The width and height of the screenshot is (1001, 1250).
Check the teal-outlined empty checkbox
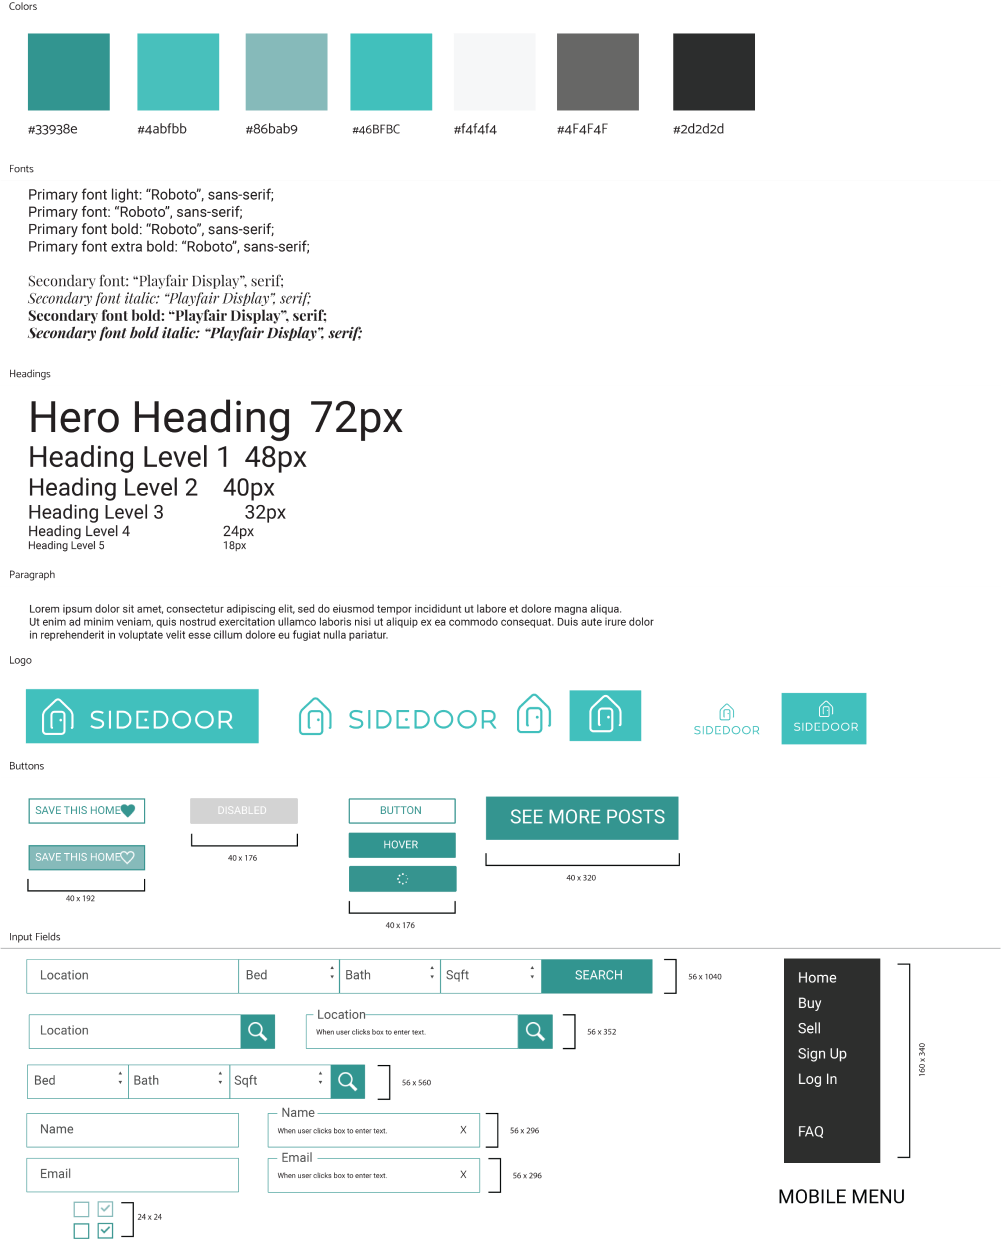81,1230
